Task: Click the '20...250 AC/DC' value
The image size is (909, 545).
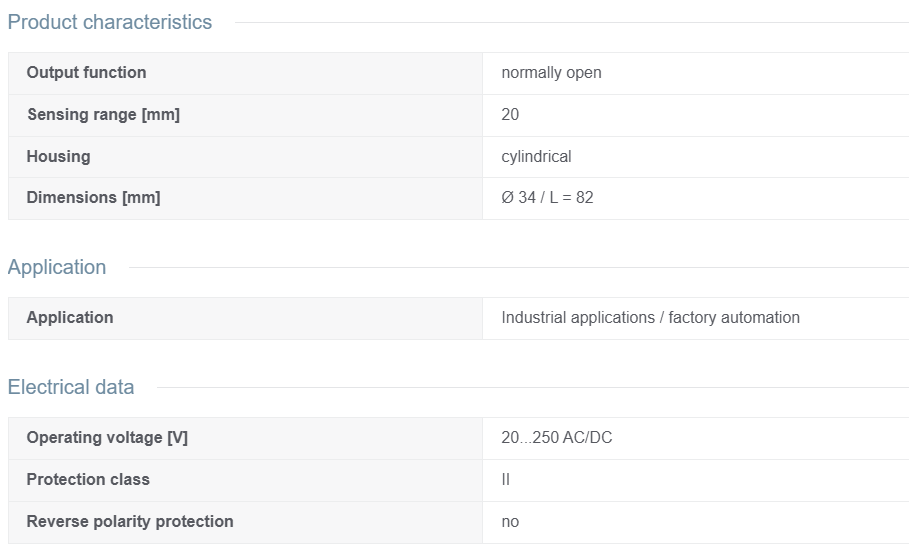Action: [x=557, y=438]
